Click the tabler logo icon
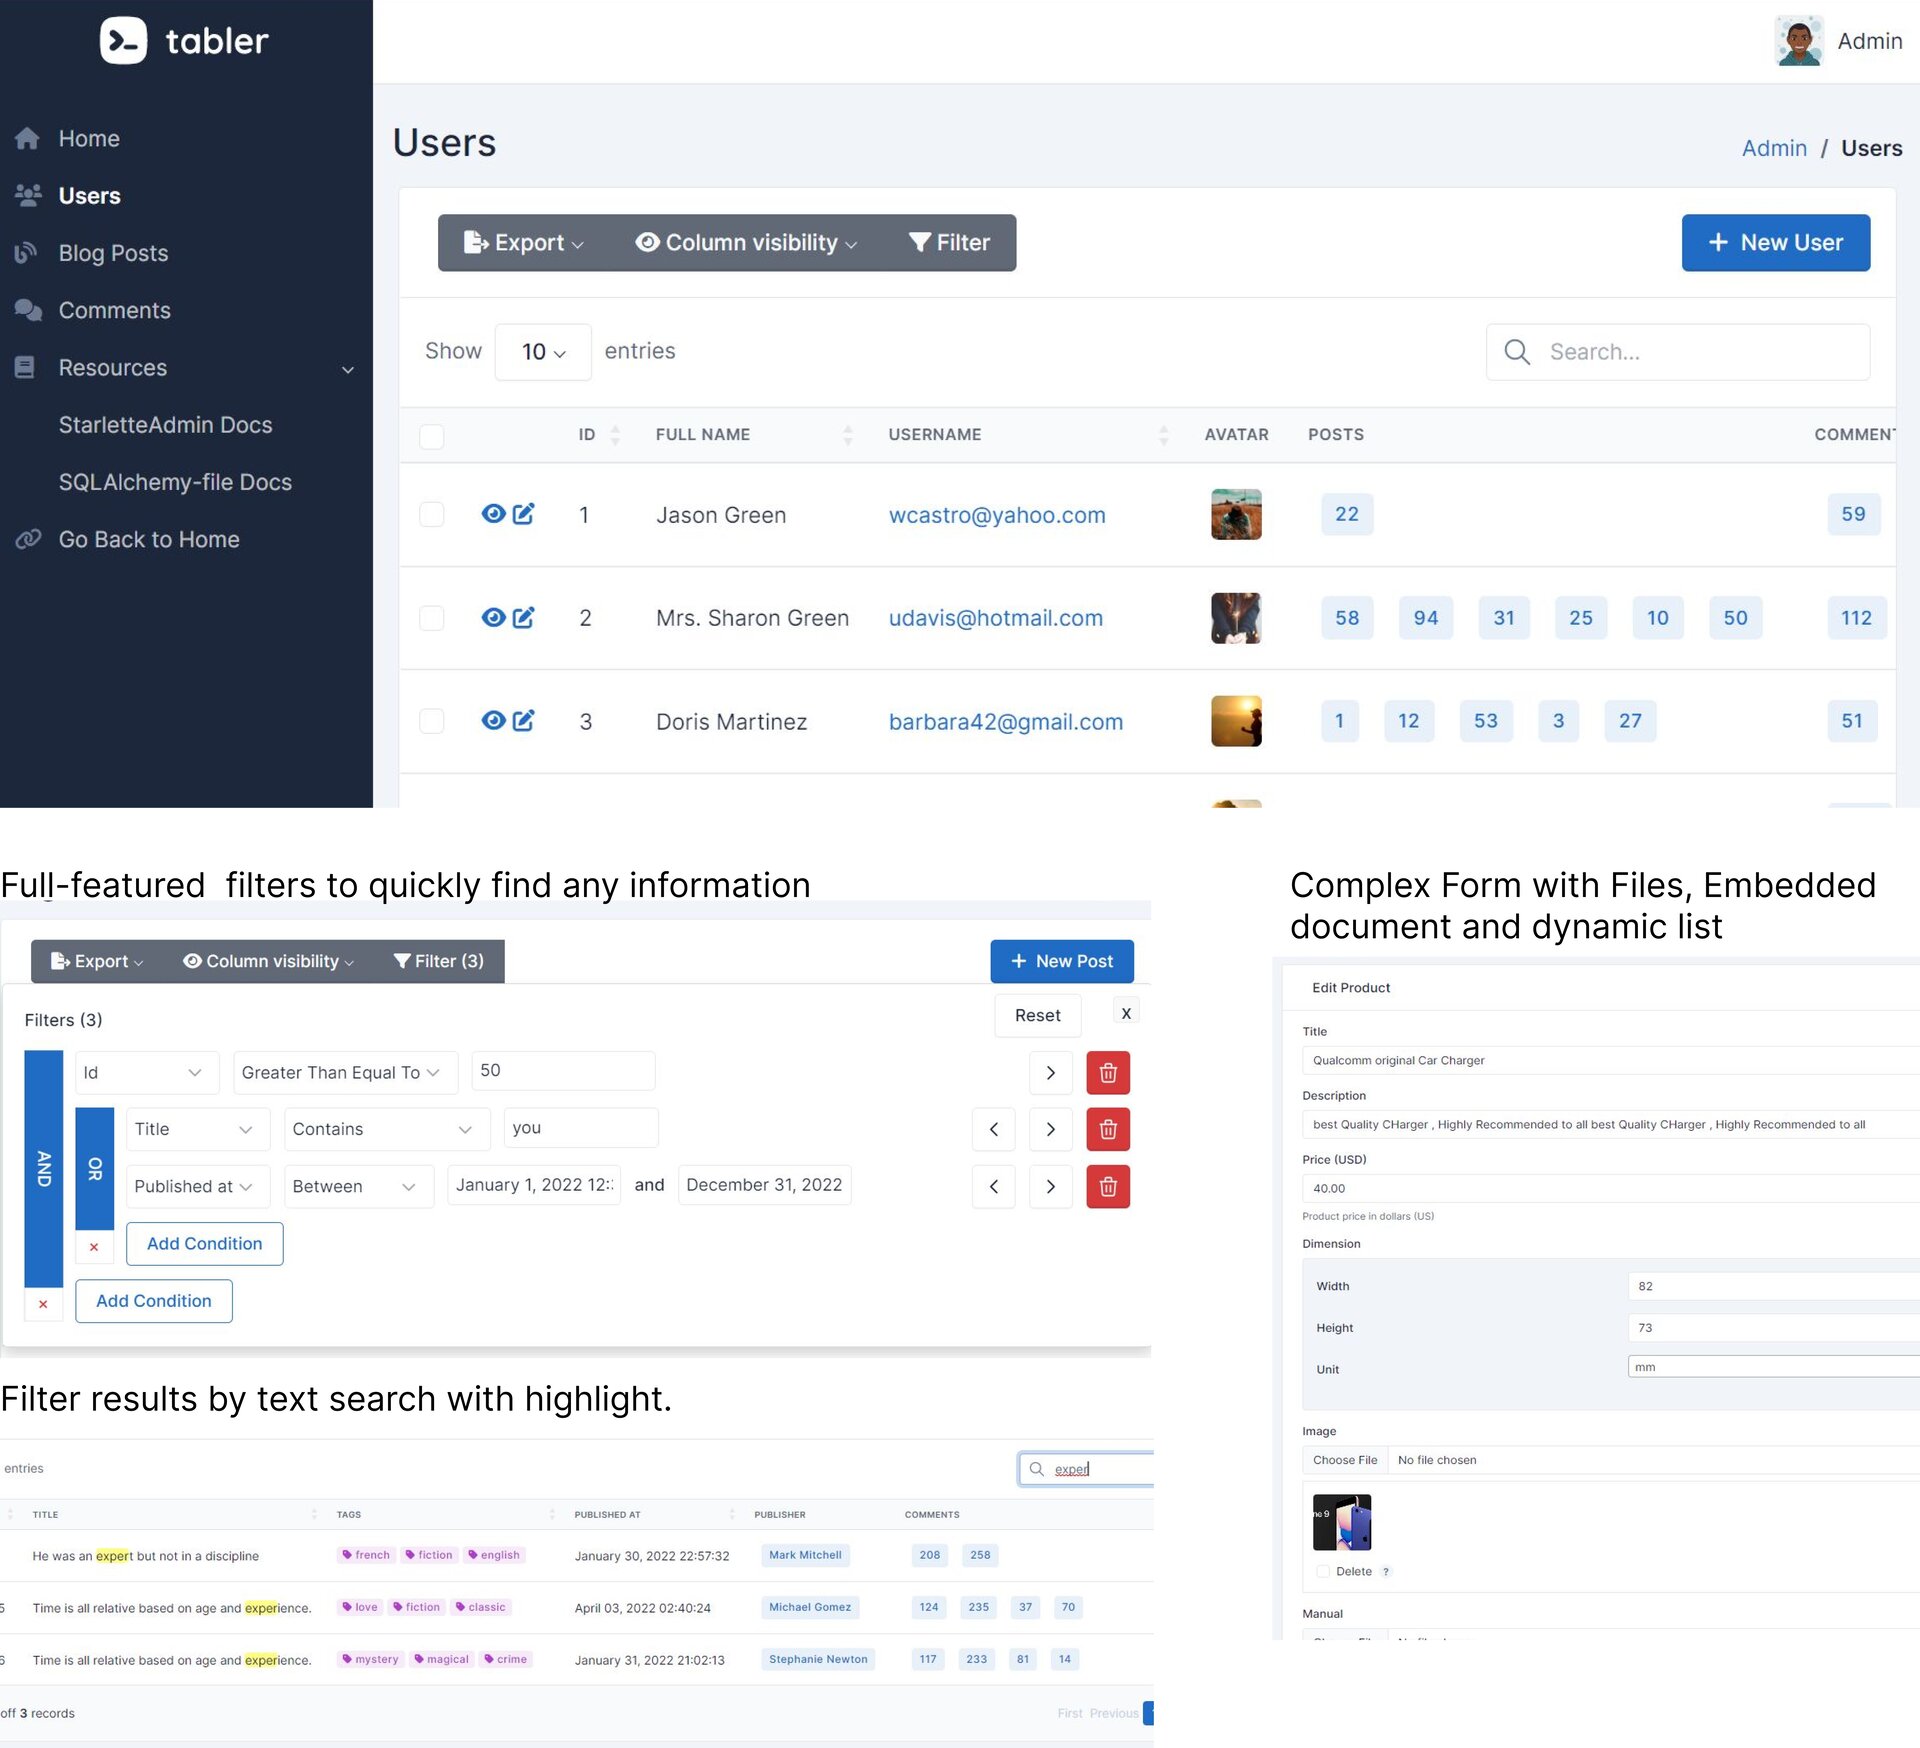The height and width of the screenshot is (1748, 1920). click(x=123, y=40)
